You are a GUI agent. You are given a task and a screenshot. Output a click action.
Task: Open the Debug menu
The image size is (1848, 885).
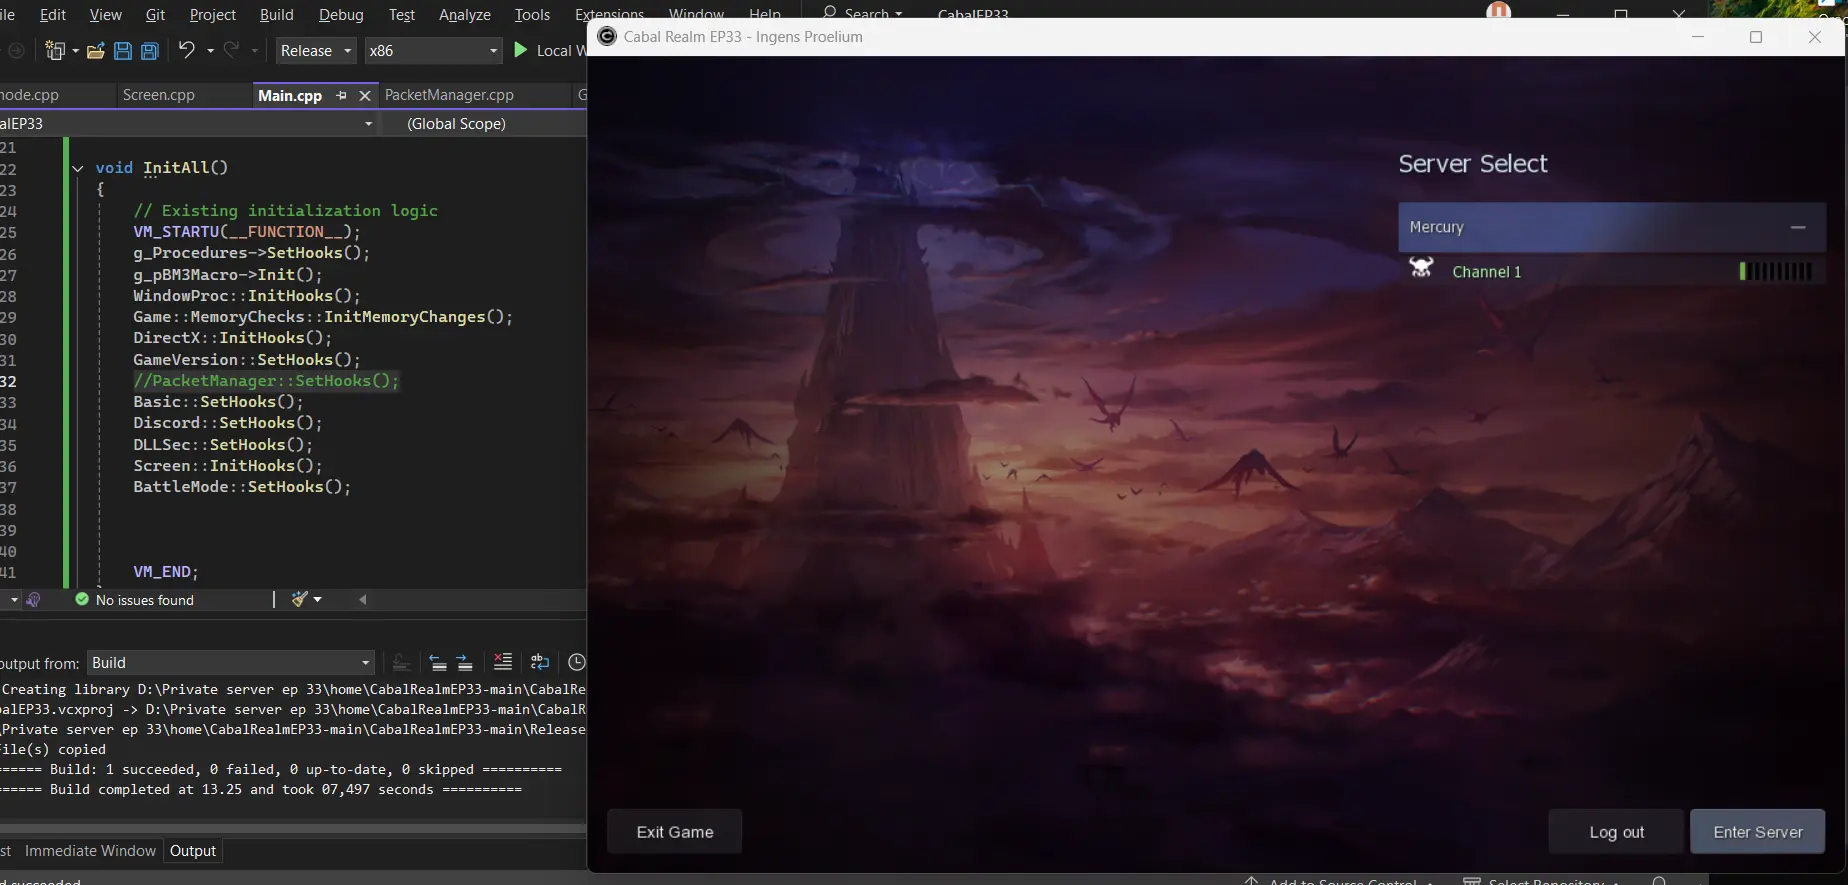tap(341, 15)
